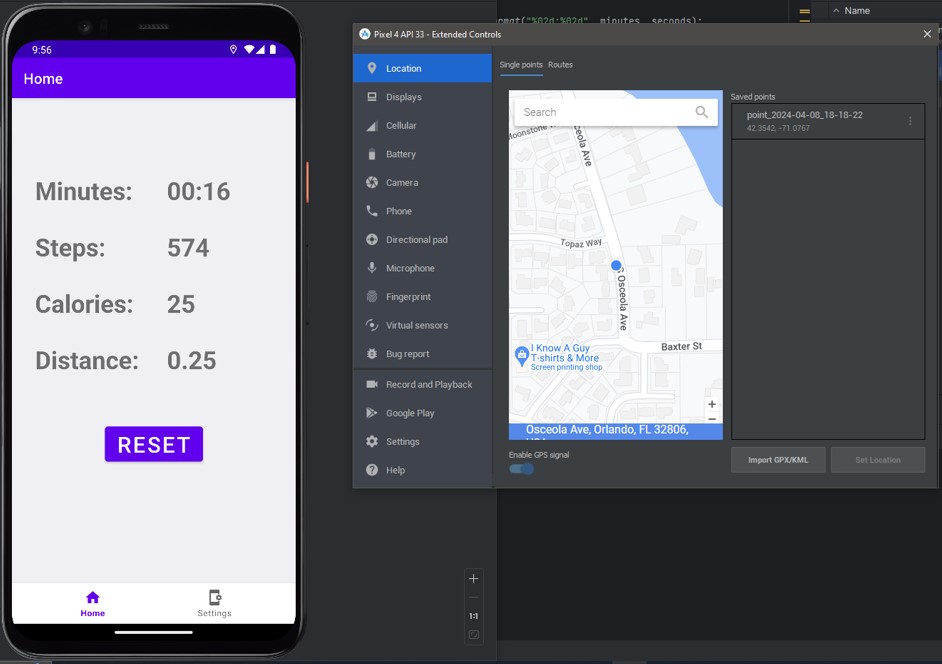Image resolution: width=942 pixels, height=664 pixels.
Task: Open Directional pad controls
Action: [416, 240]
